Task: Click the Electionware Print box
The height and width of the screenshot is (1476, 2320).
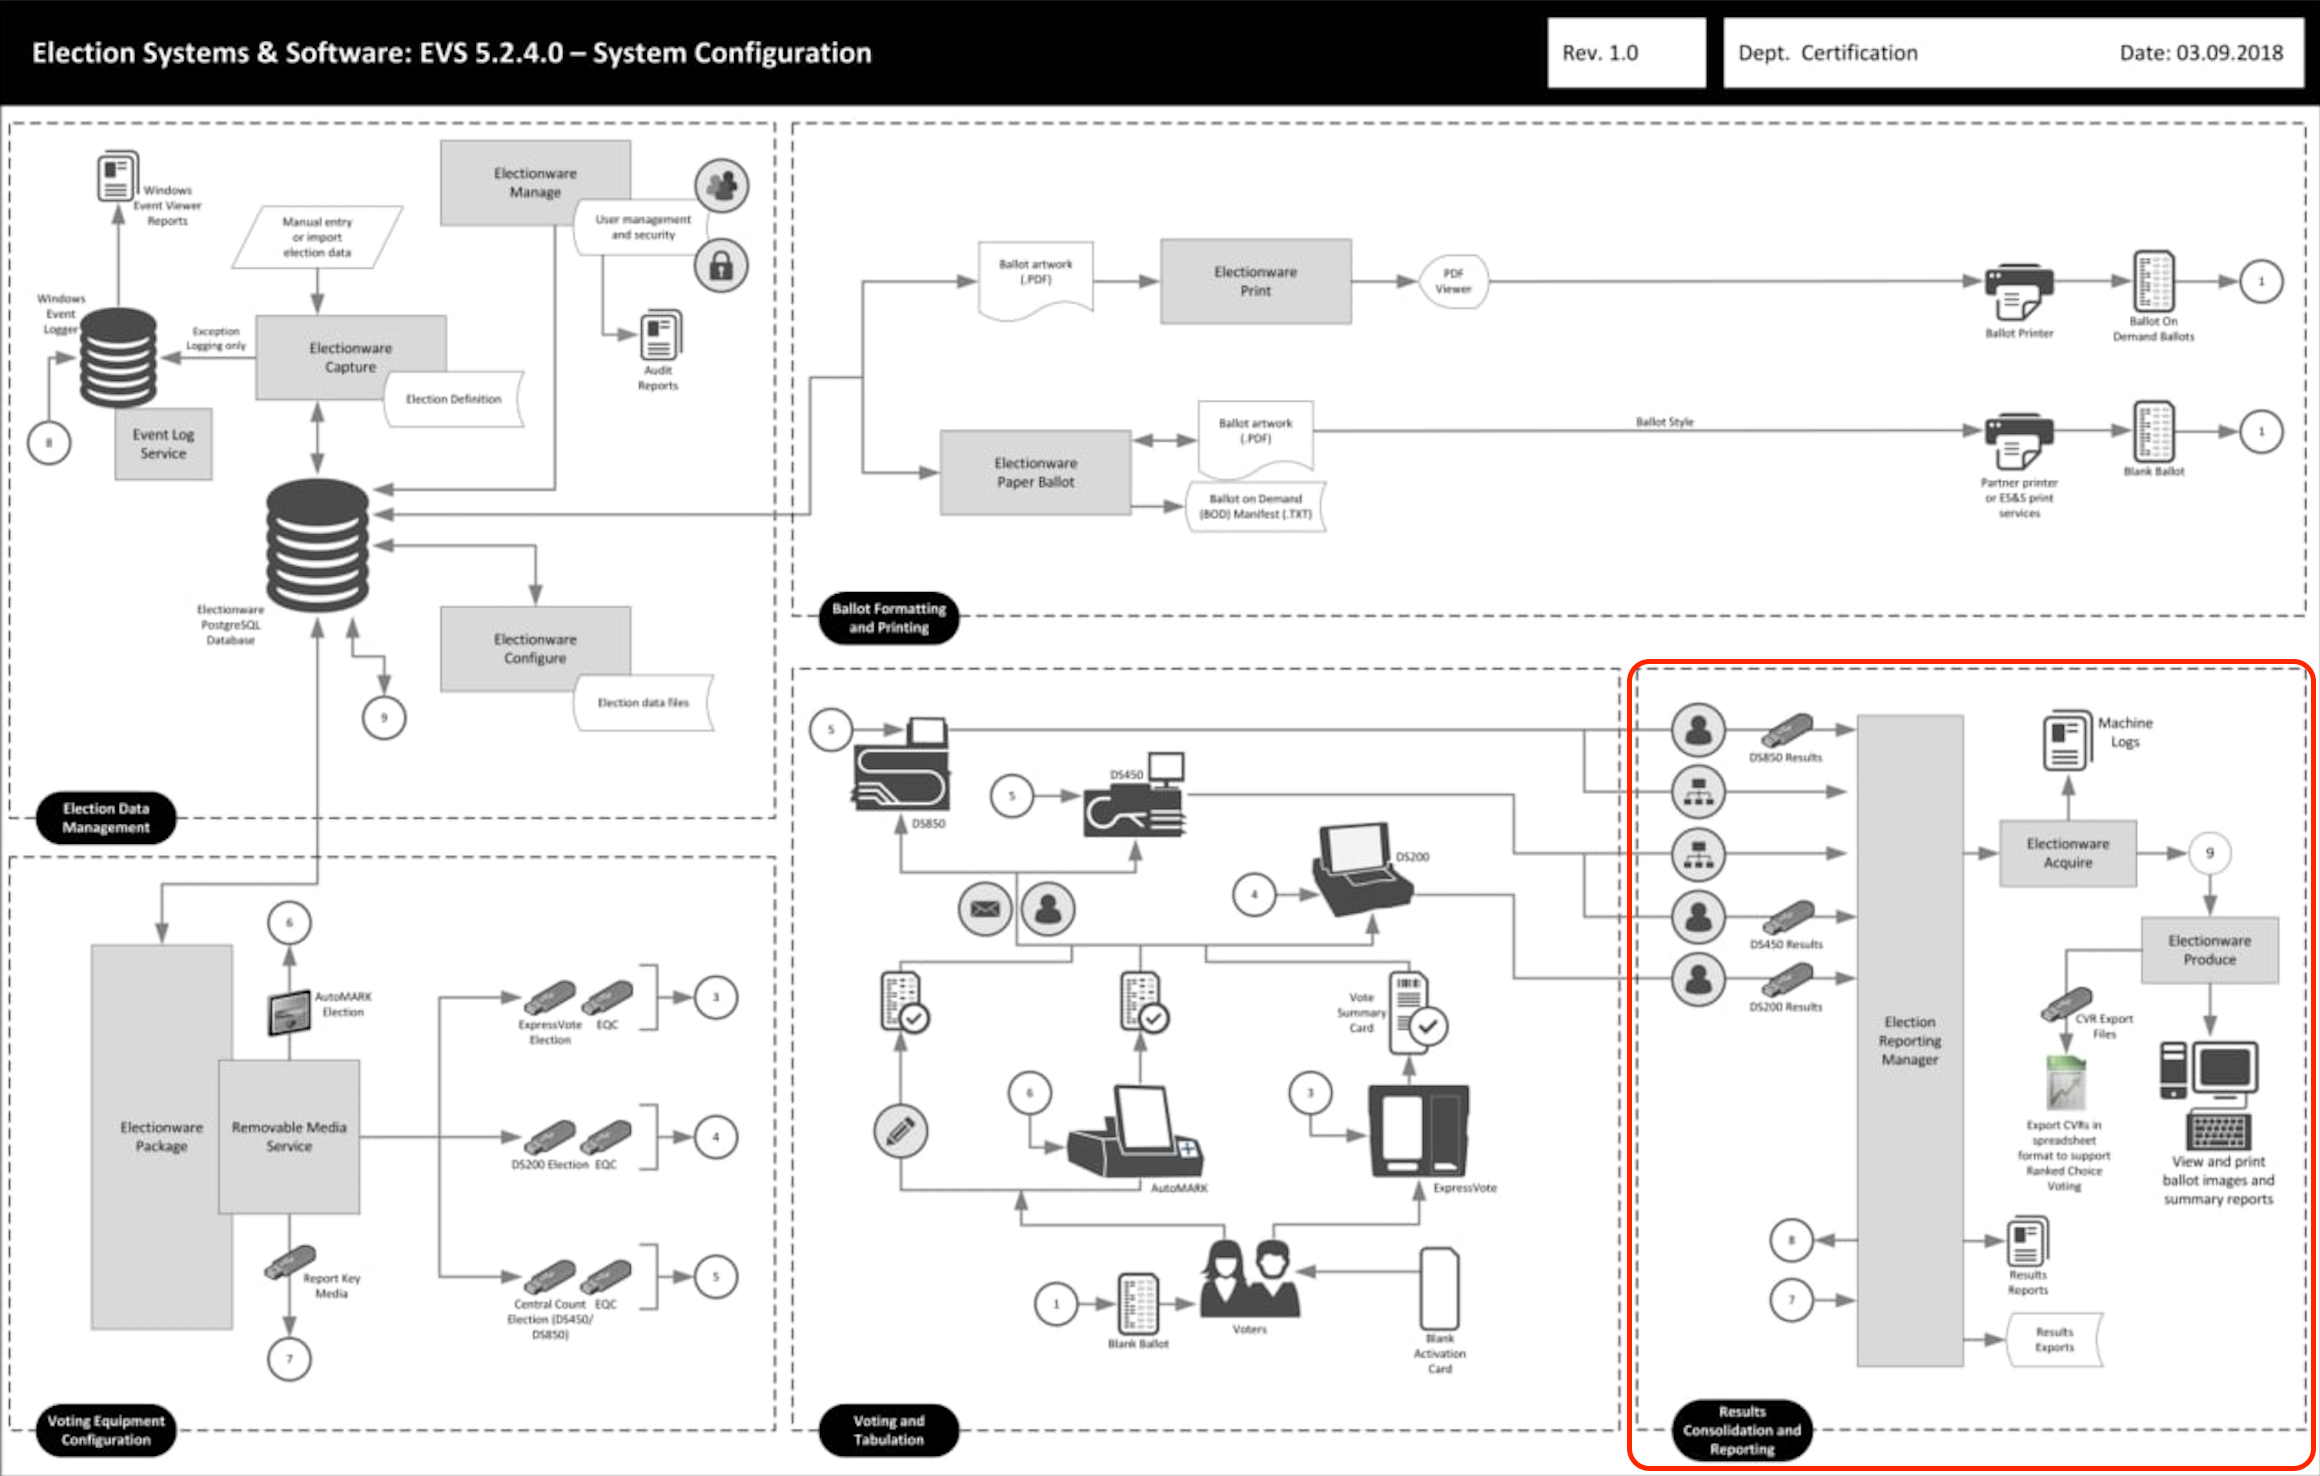Action: [x=1255, y=281]
